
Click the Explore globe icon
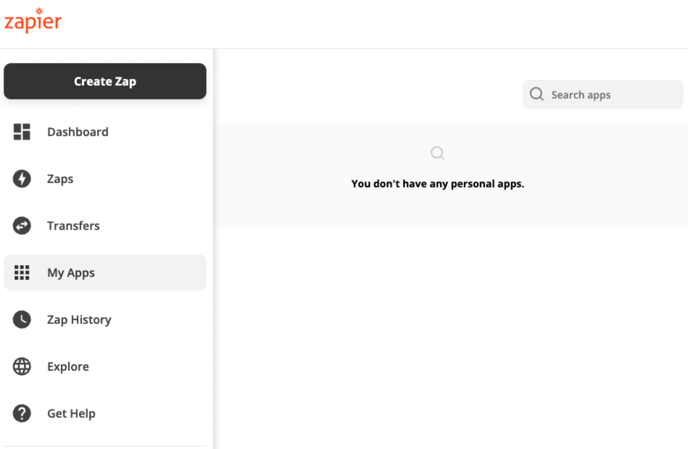[x=22, y=366]
